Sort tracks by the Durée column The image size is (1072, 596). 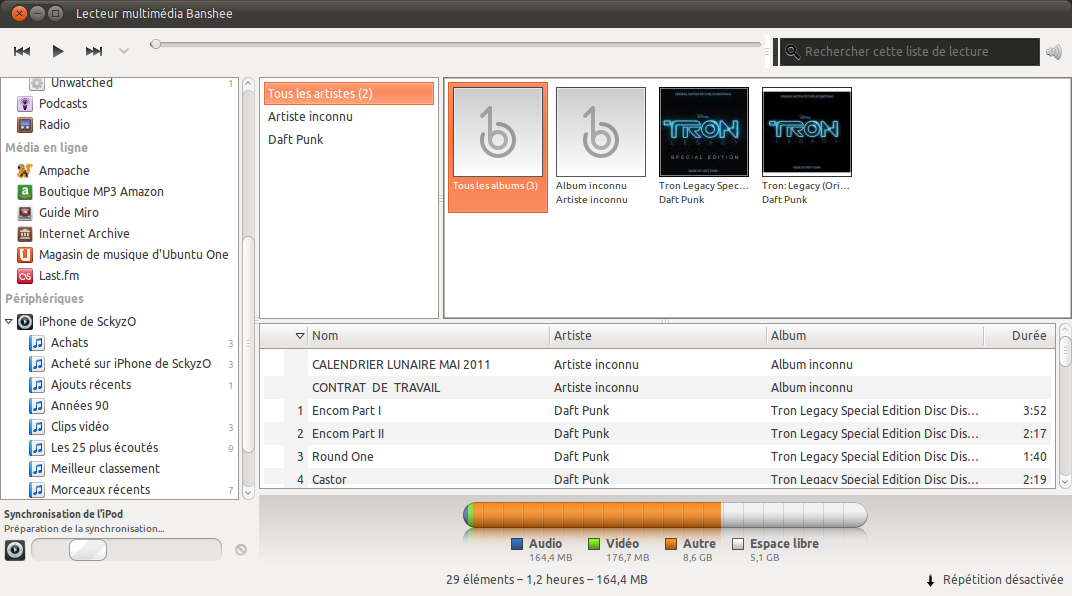(x=1027, y=336)
